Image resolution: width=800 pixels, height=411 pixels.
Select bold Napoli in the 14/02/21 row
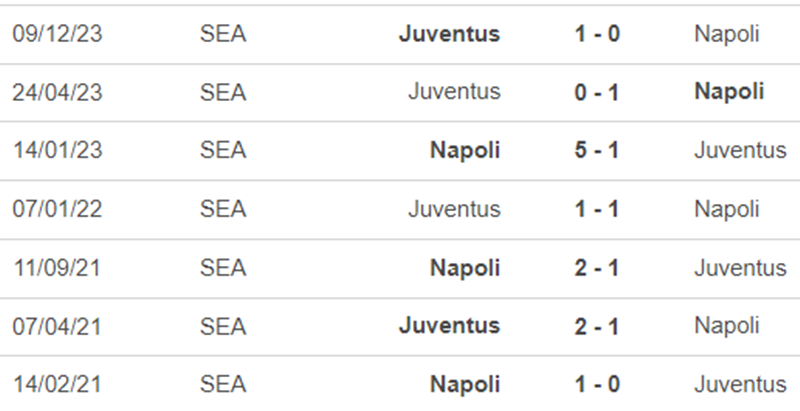click(465, 384)
